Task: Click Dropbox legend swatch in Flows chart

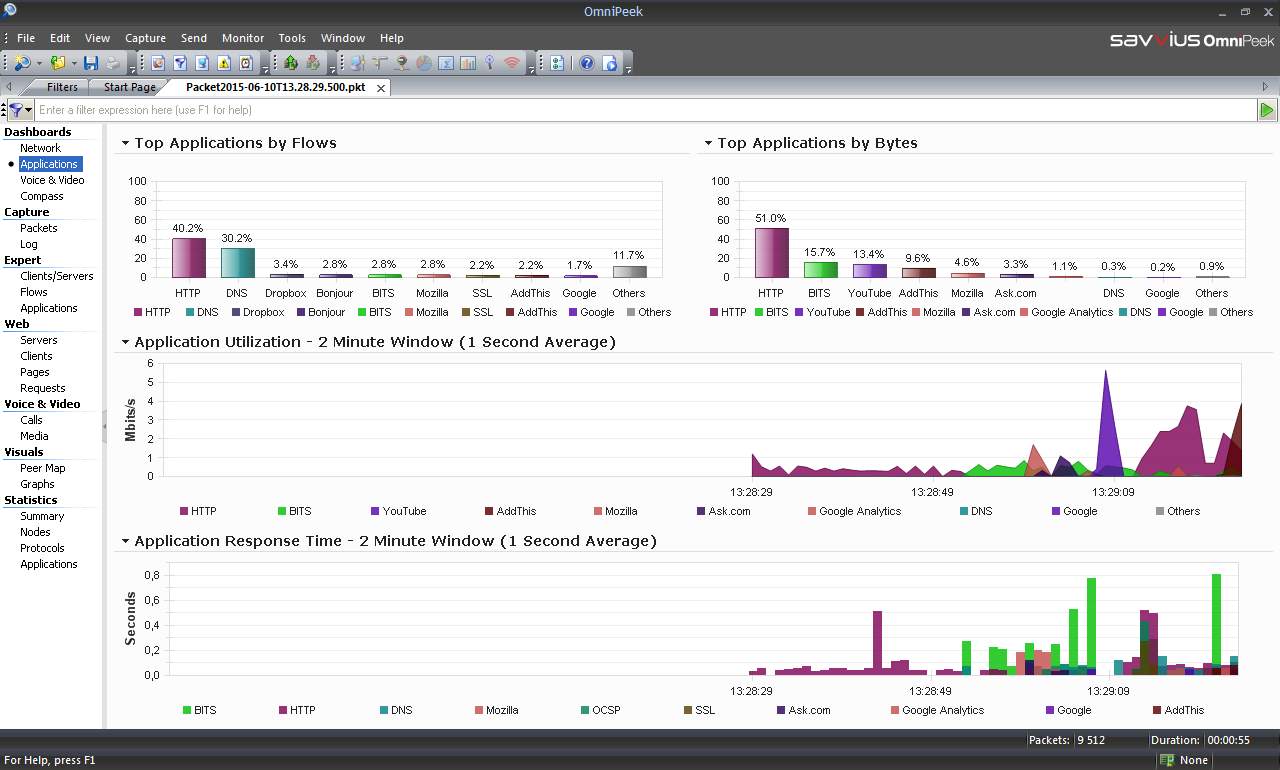Action: [235, 312]
